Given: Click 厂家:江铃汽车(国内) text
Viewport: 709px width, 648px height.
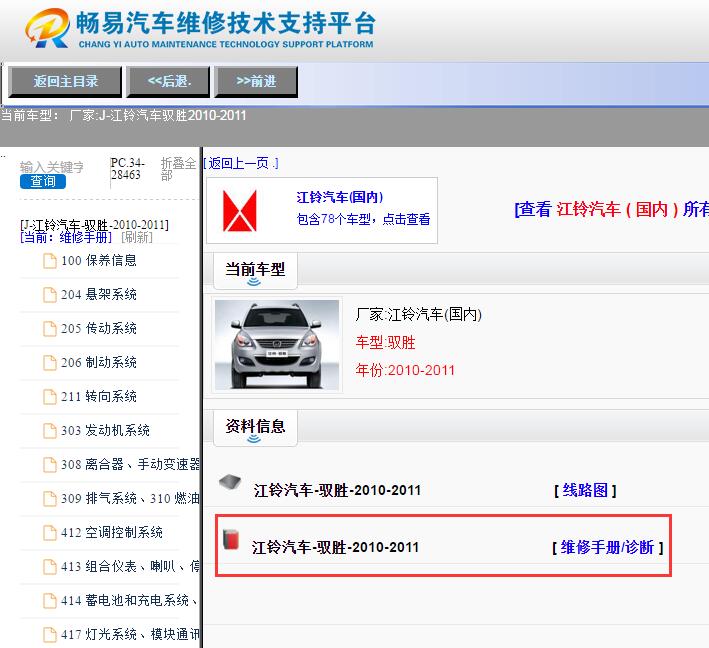Looking at the screenshot, I should click(418, 314).
